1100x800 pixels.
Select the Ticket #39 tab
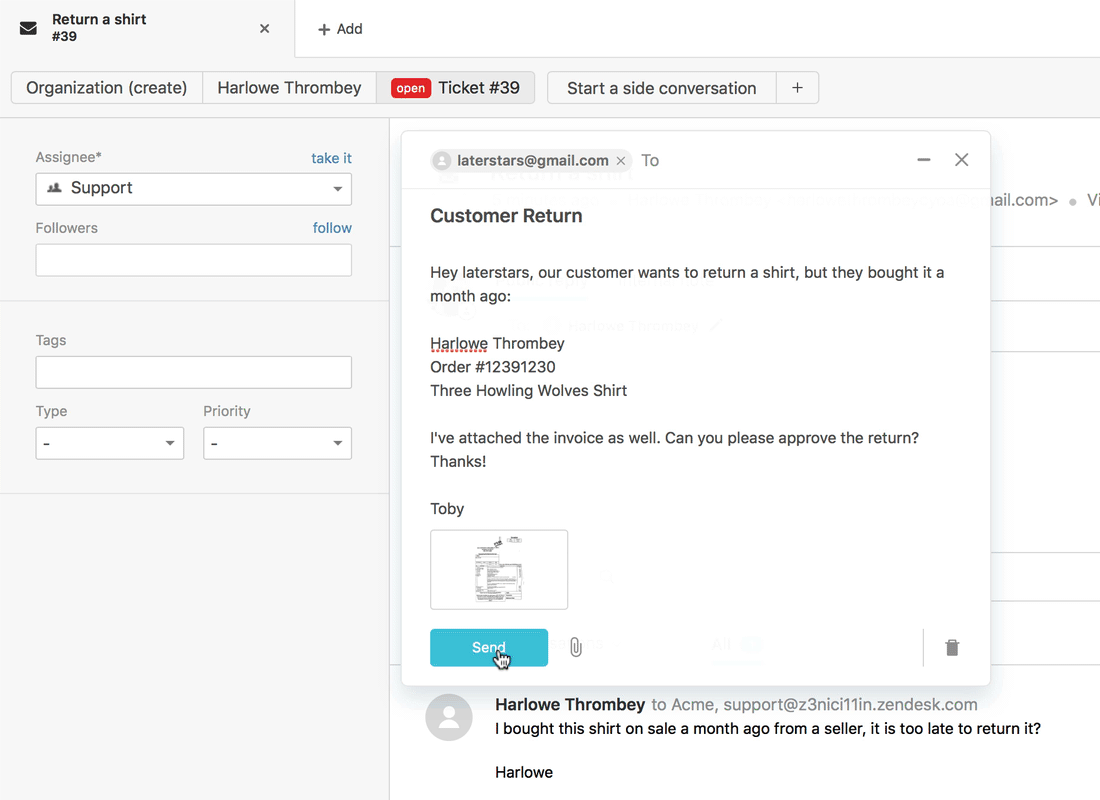(x=456, y=88)
